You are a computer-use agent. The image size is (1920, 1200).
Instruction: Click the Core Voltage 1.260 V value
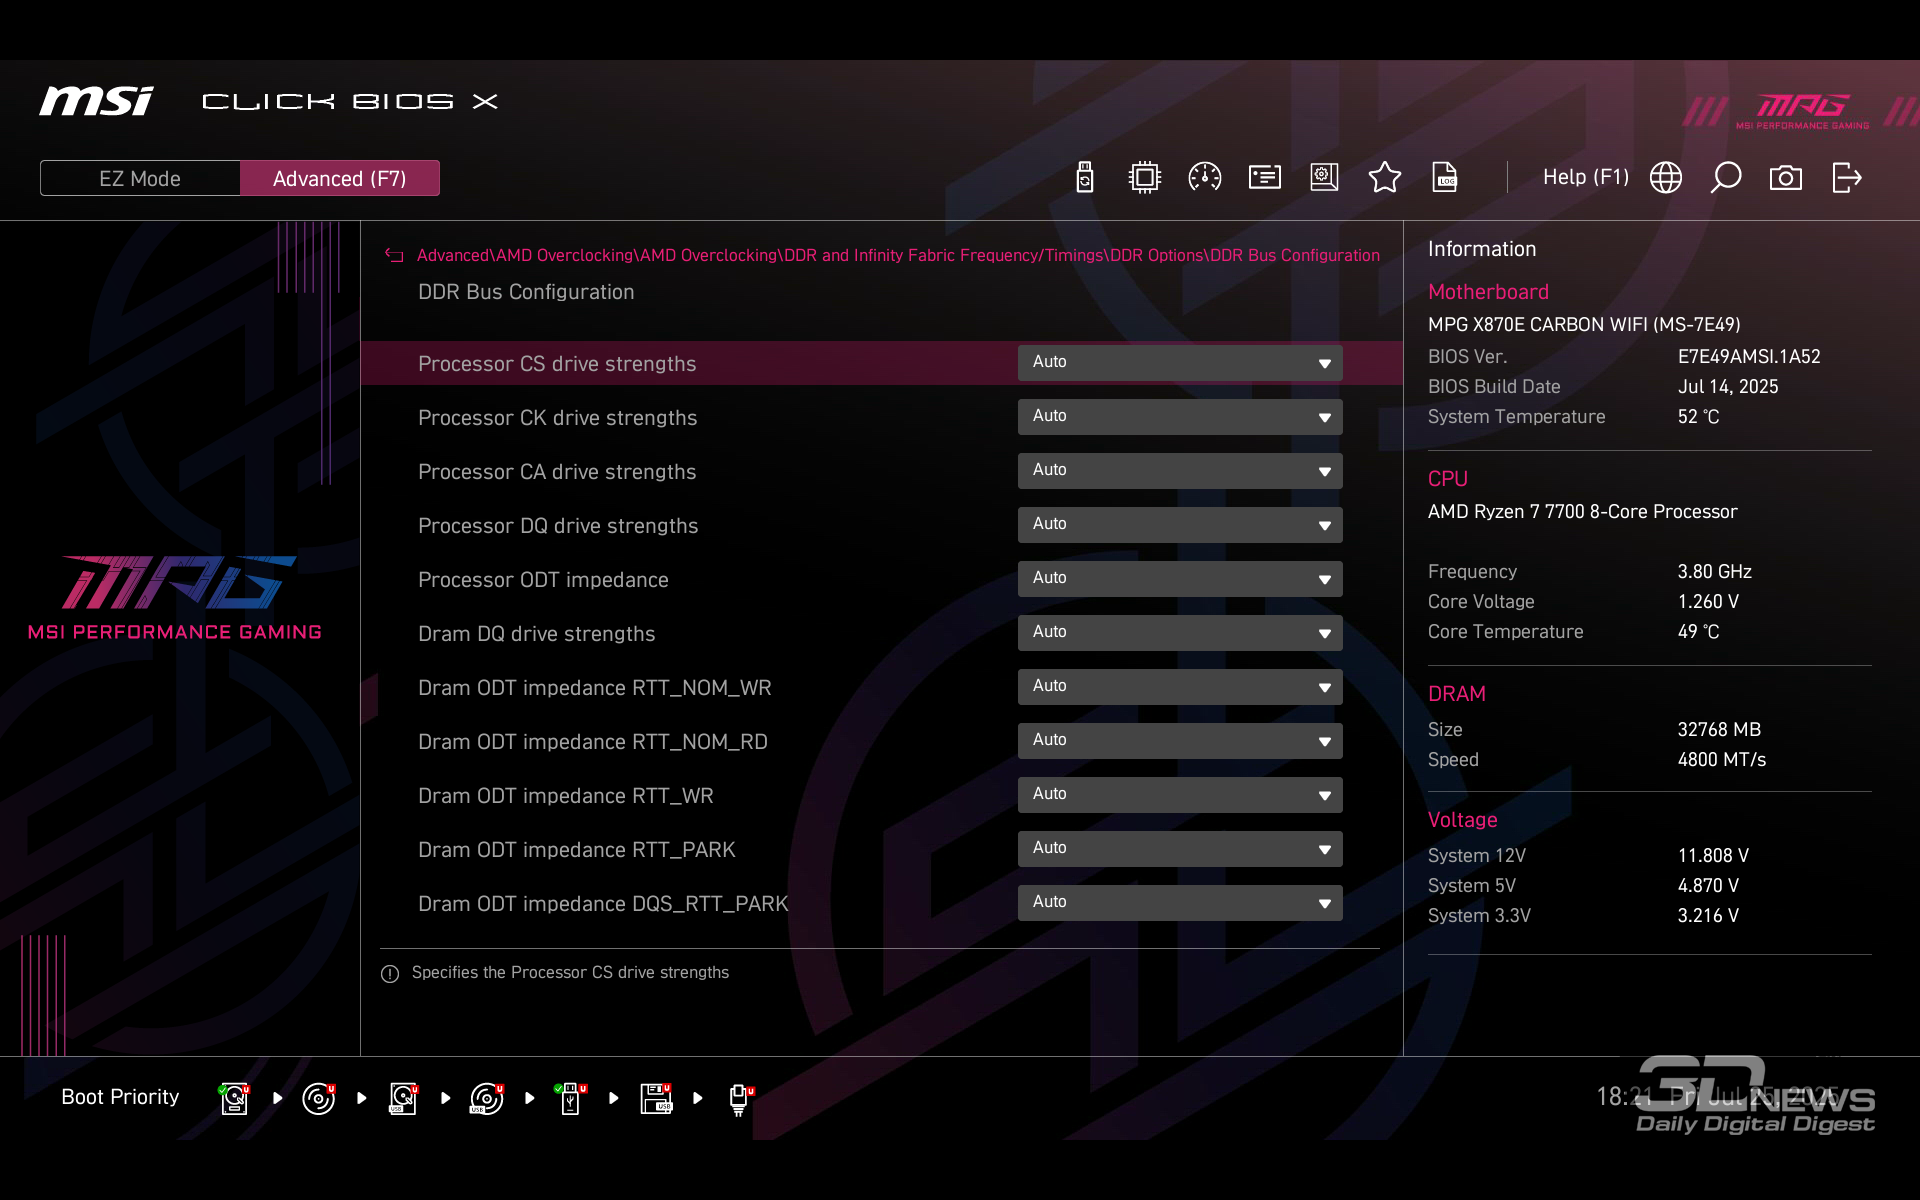click(1708, 602)
